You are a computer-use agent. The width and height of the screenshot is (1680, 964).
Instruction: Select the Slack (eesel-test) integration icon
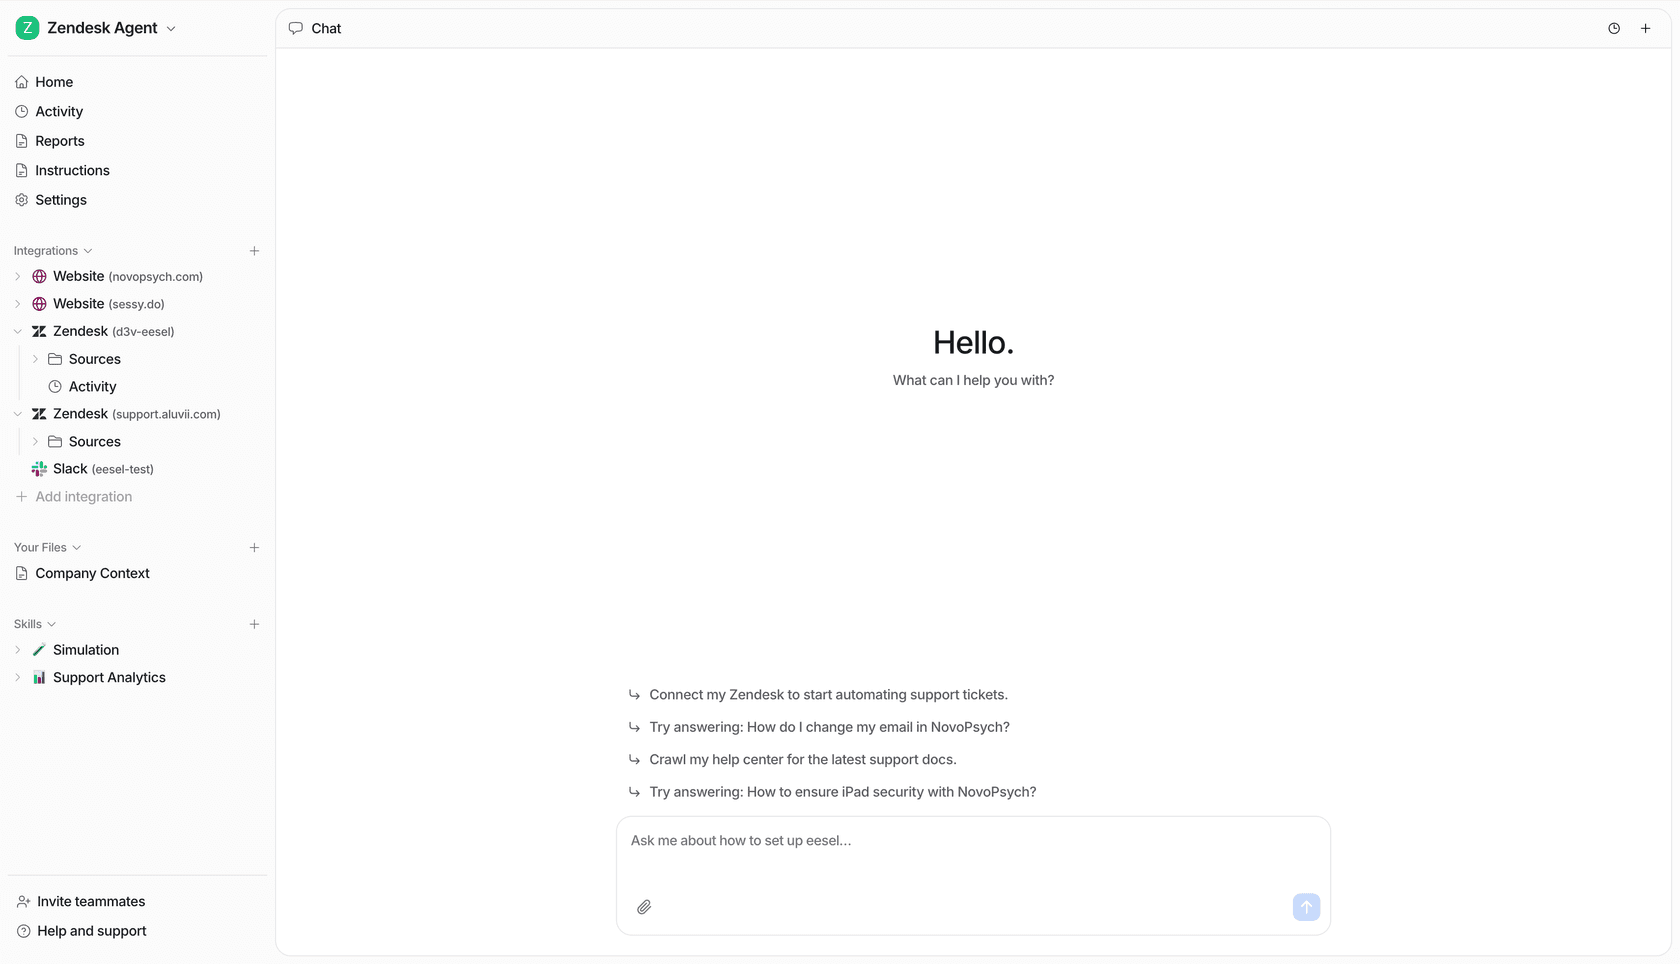(38, 468)
